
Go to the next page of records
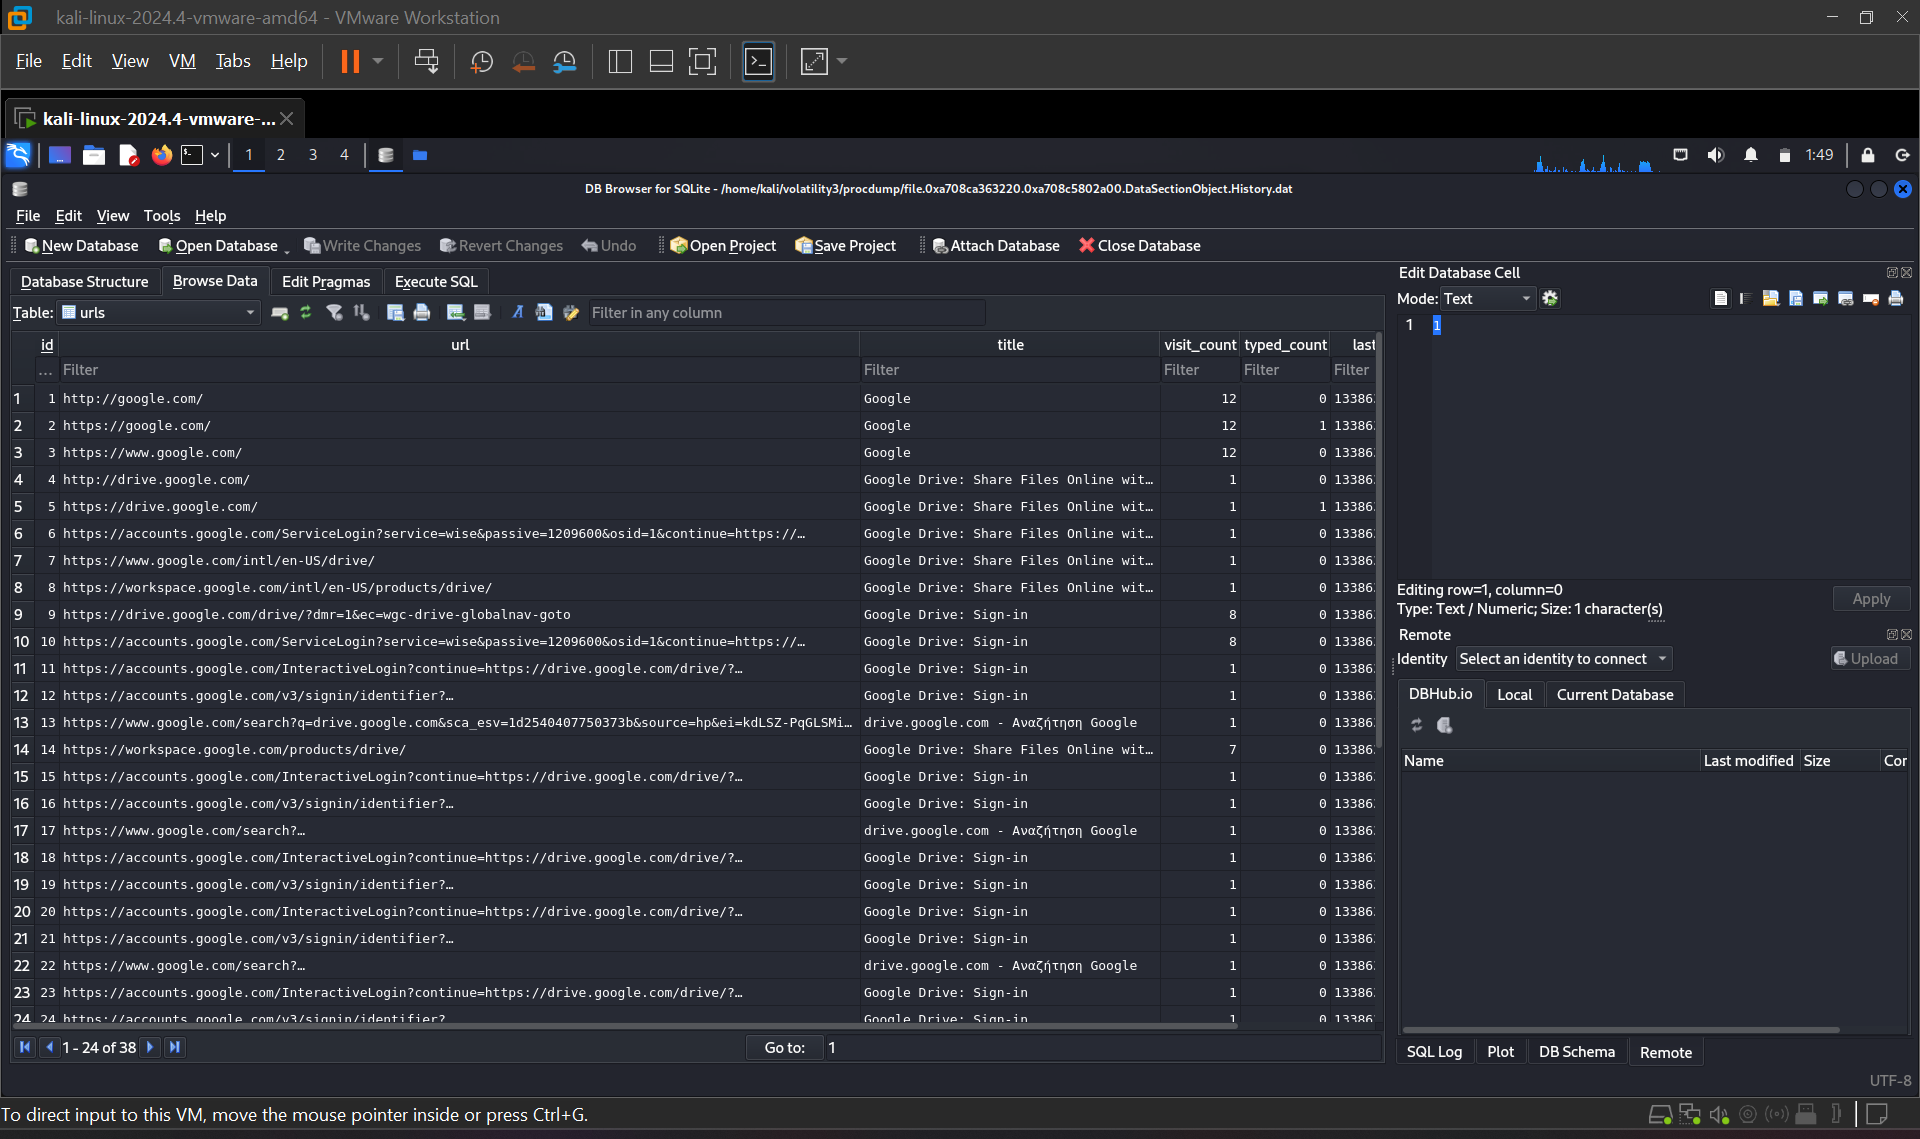[x=150, y=1047]
